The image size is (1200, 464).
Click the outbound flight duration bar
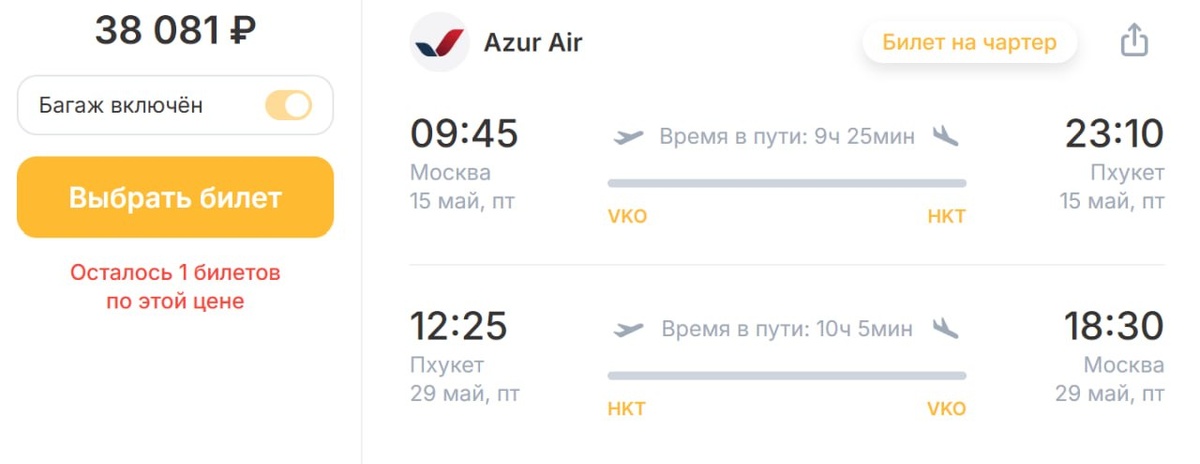point(787,183)
